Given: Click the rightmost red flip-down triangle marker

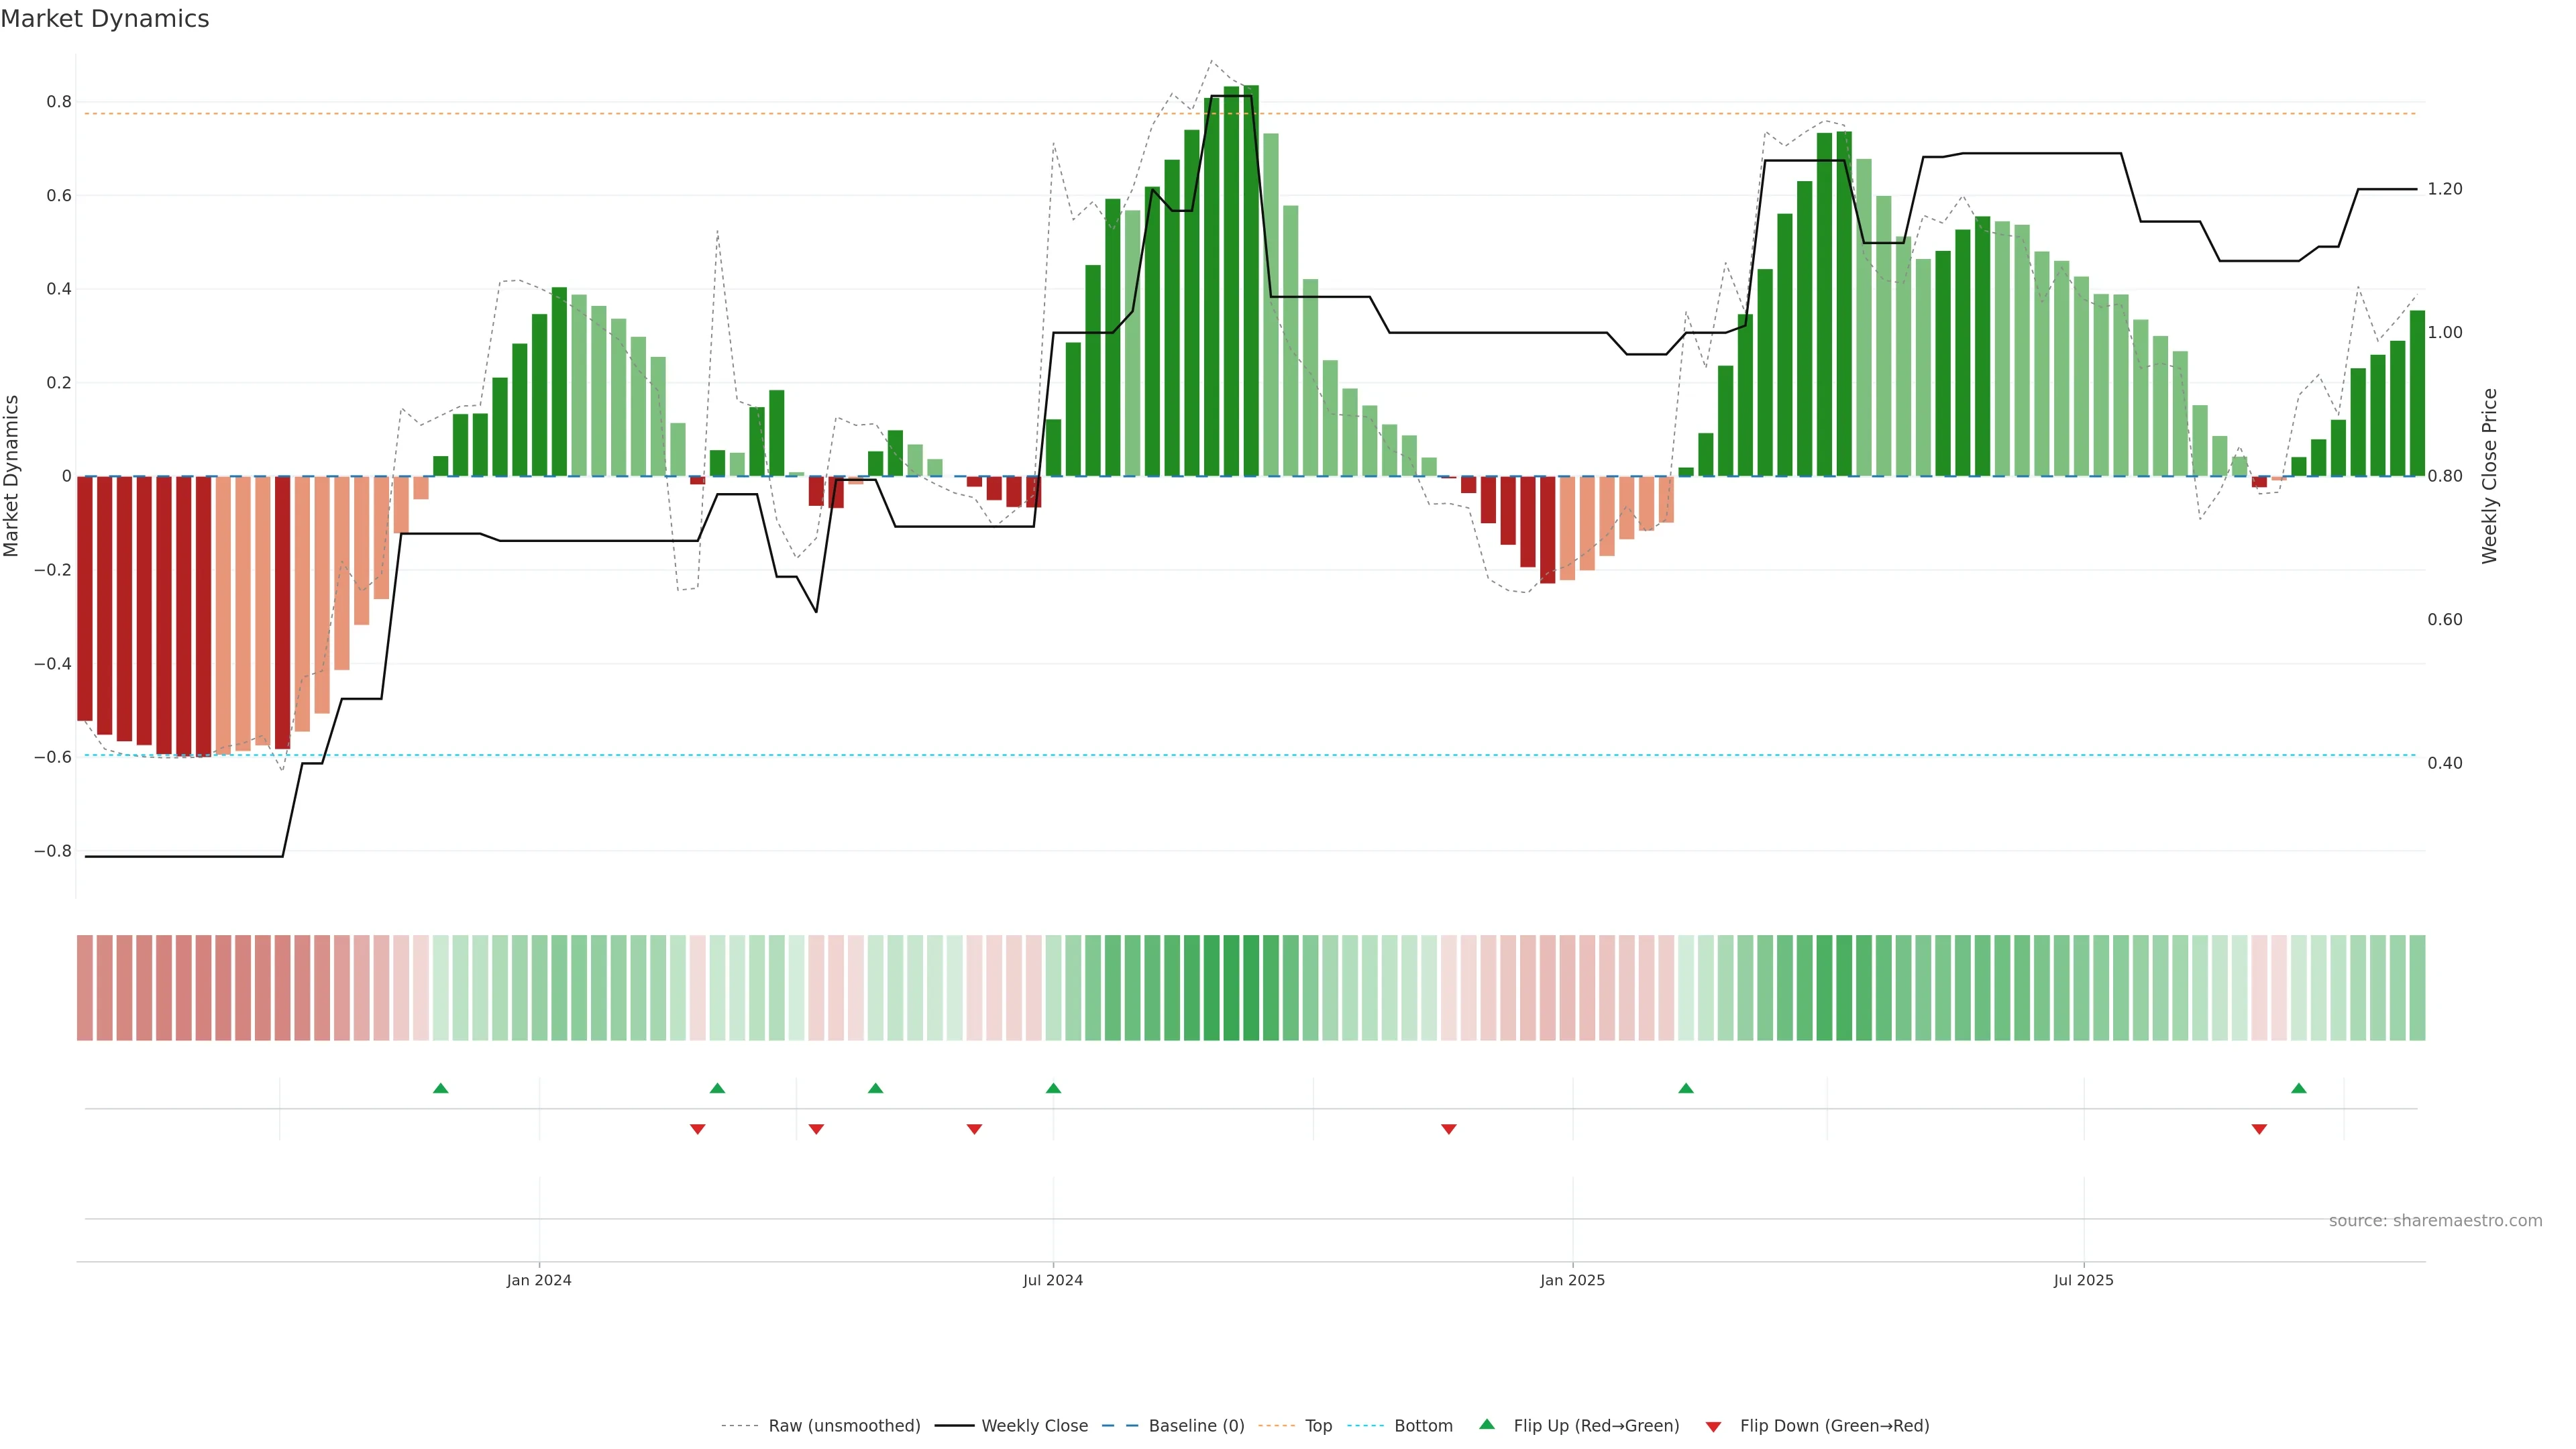Looking at the screenshot, I should point(2259,1129).
